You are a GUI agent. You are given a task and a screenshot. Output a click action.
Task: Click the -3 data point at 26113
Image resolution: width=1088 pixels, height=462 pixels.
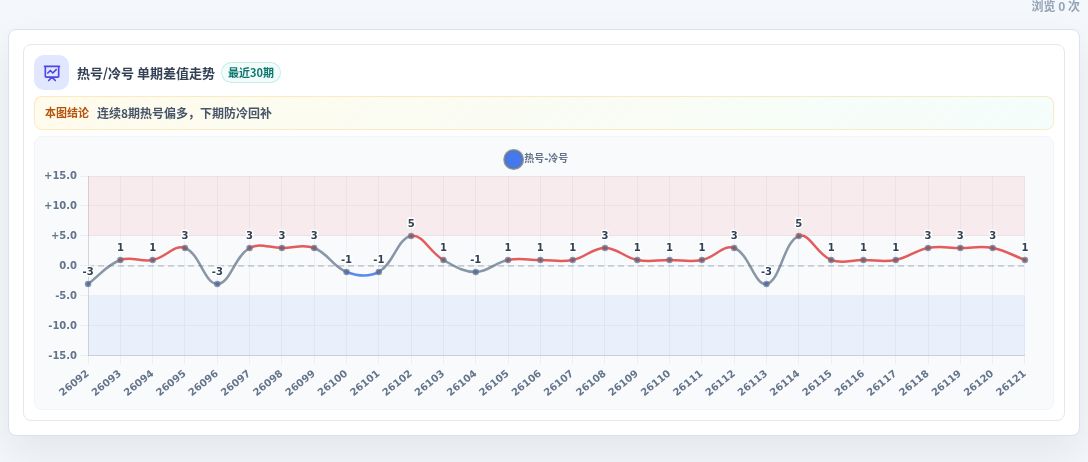(766, 284)
